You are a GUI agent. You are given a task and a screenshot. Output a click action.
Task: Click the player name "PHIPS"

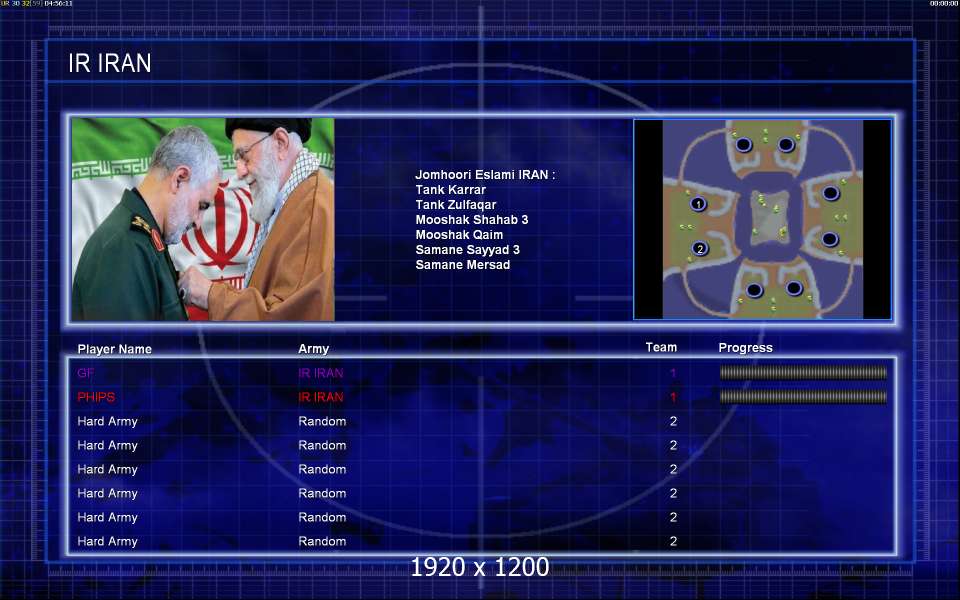click(x=96, y=397)
